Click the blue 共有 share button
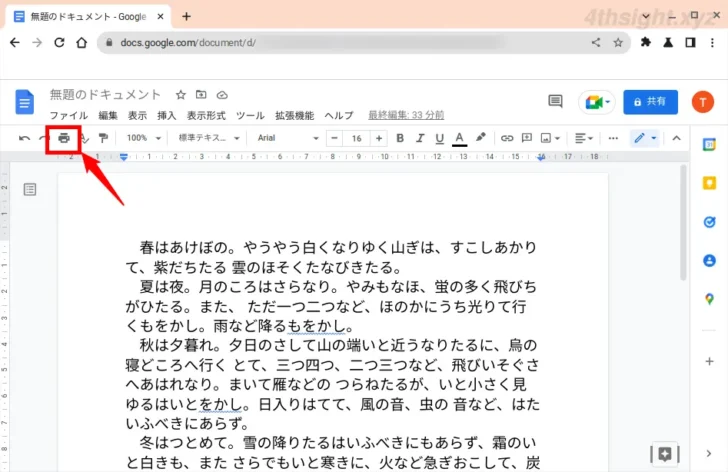Viewport: 728px width, 472px height. click(650, 102)
